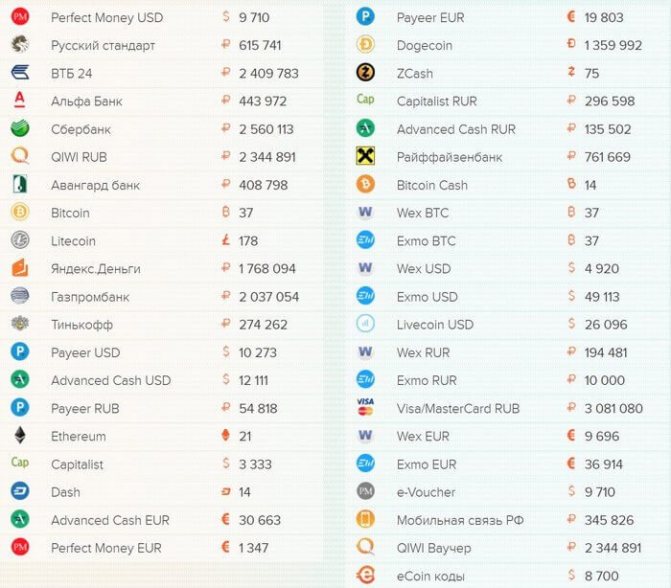Click the Сбербанк green logo icon
Image resolution: width=671 pixels, height=588 pixels.
(20, 129)
